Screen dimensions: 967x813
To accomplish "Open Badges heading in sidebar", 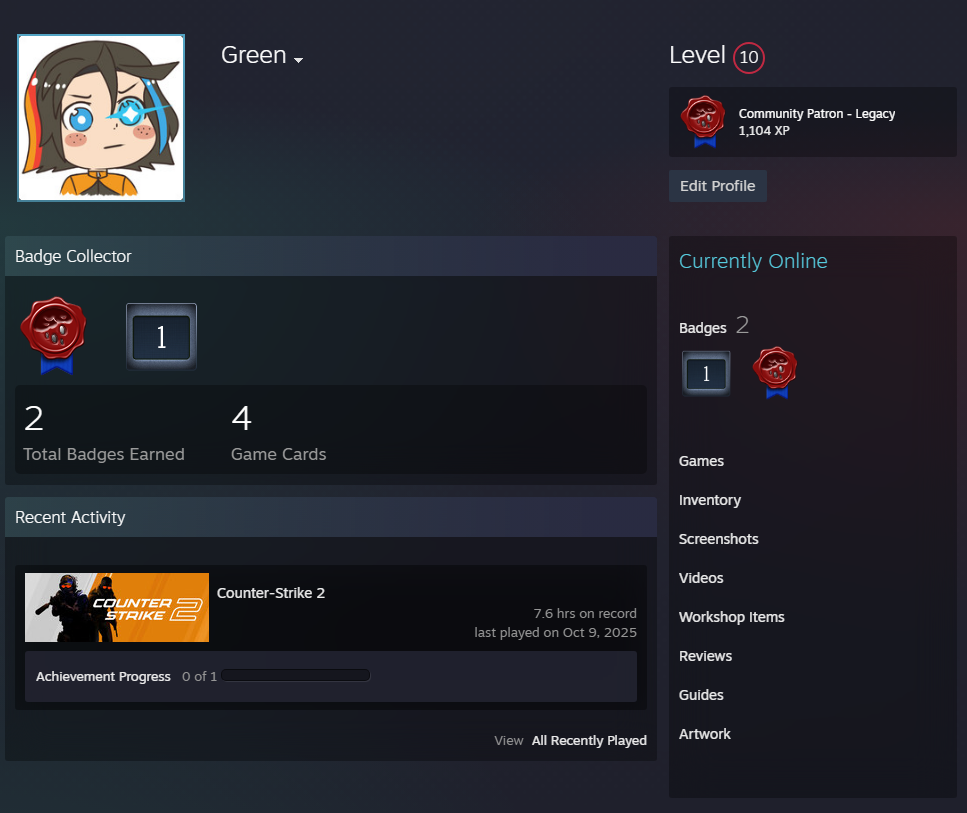I will coord(702,328).
